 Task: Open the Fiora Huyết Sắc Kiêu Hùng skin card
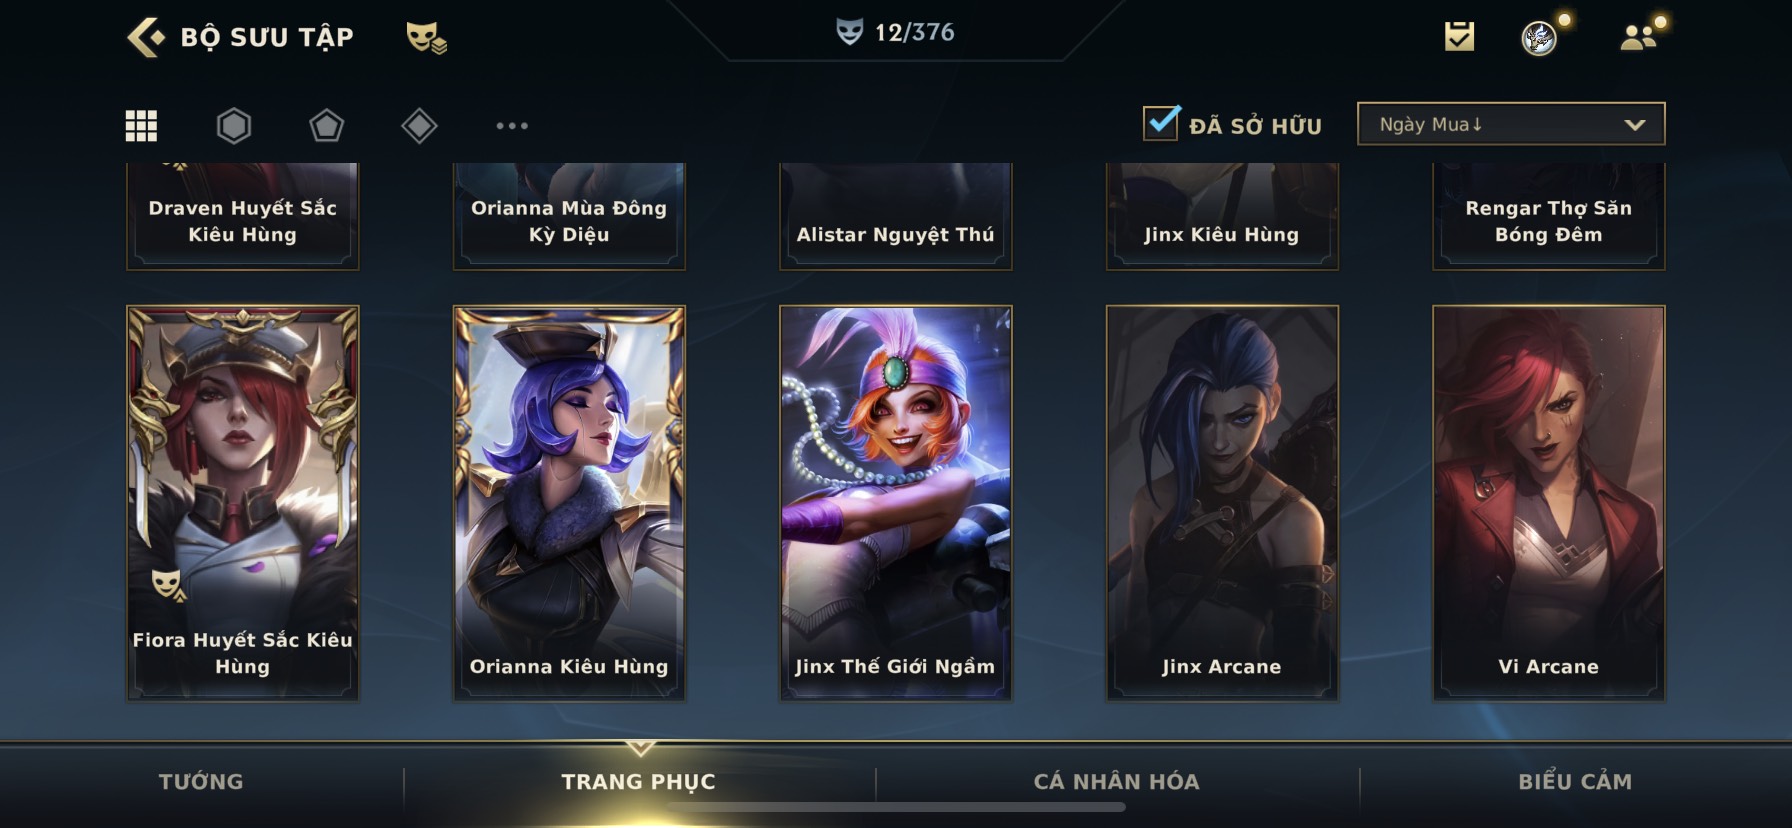[x=243, y=503]
